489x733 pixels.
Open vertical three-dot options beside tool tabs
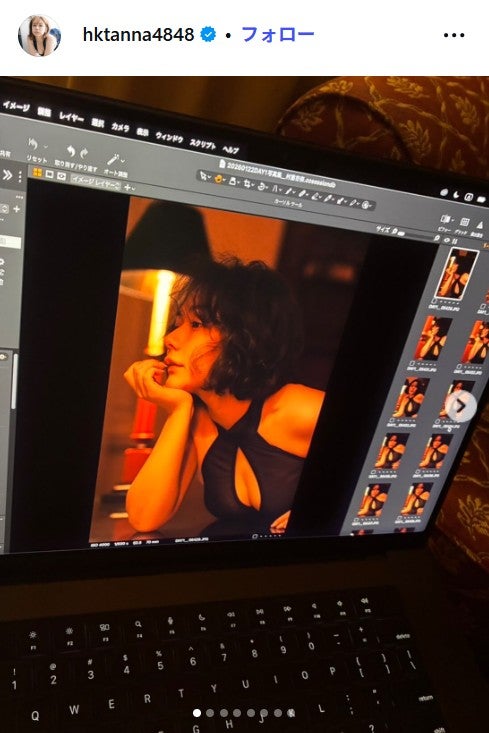click(x=20, y=177)
